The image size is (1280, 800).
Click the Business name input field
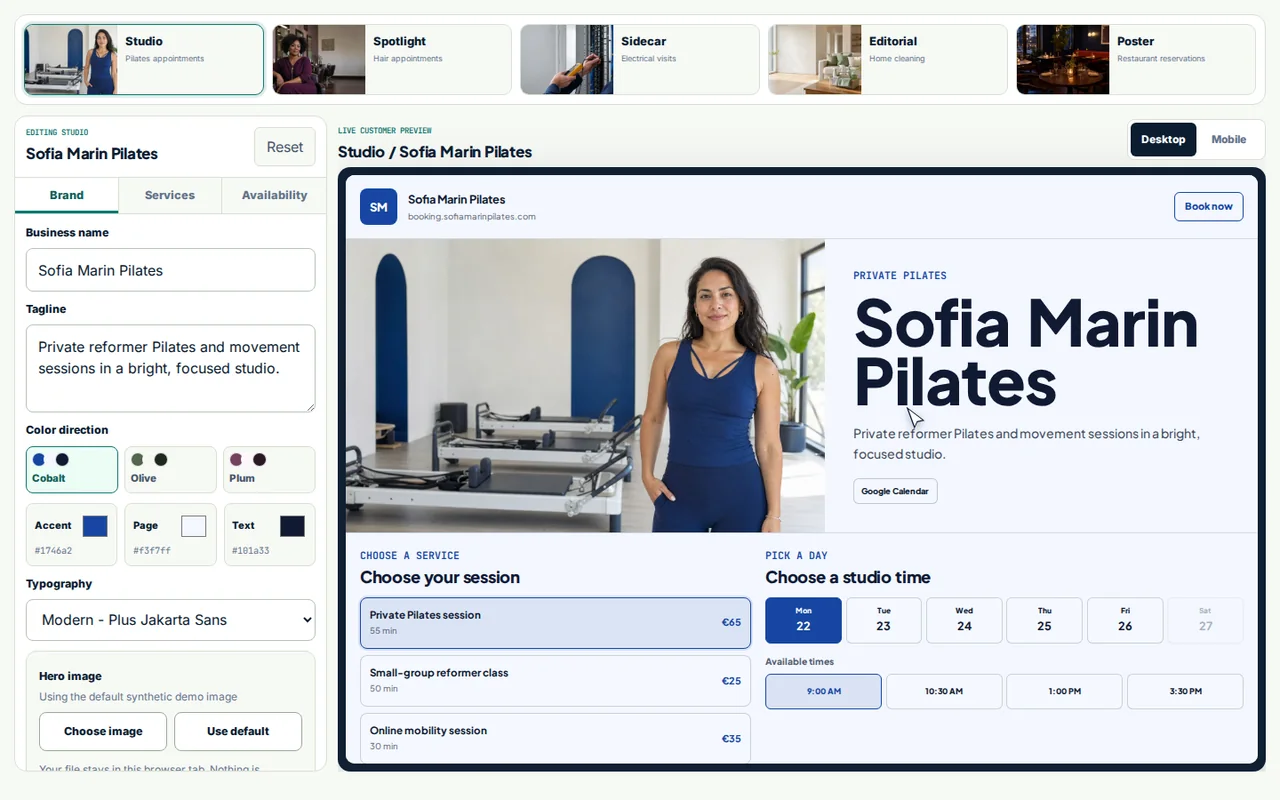(x=170, y=270)
